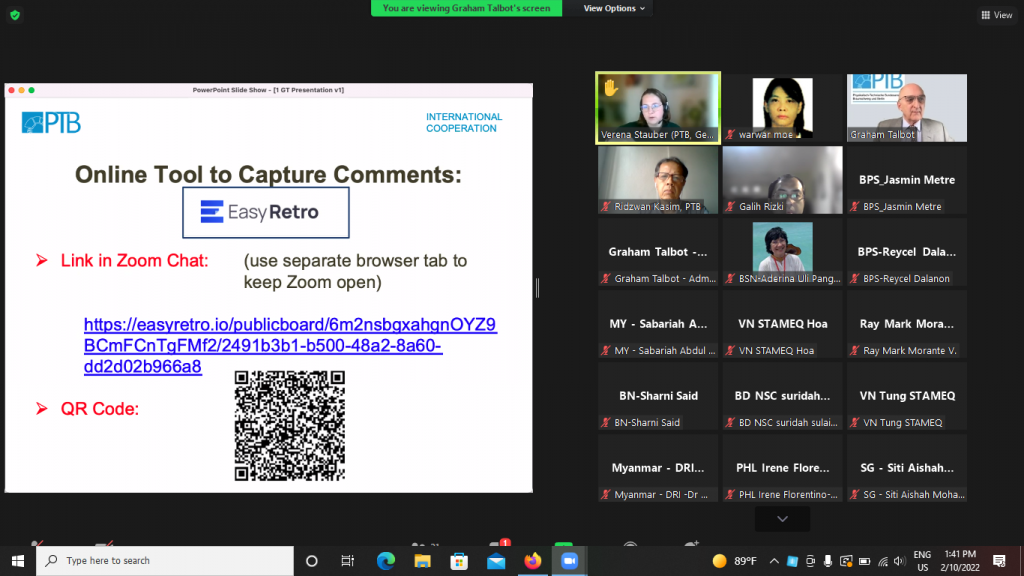Select the Myanmar - DRI participant tile
1024x576 pixels.
point(658,468)
